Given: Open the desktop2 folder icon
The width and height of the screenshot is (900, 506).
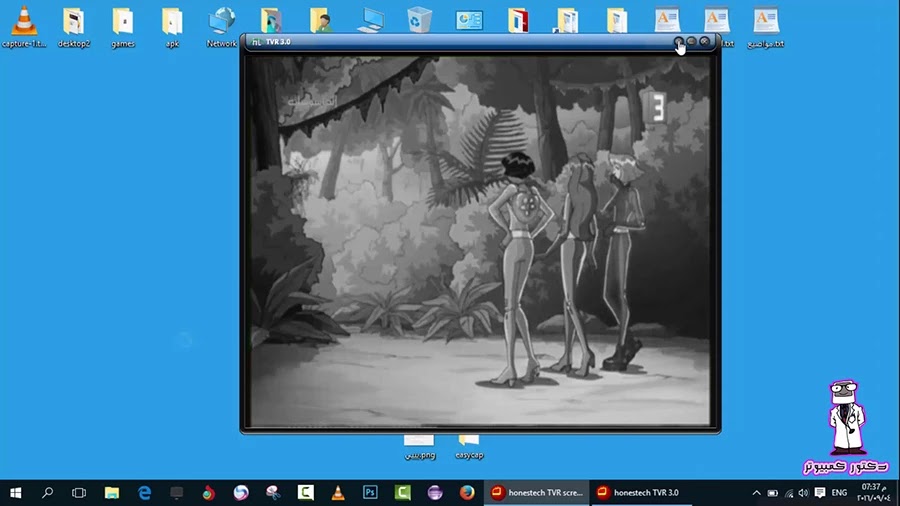Looking at the screenshot, I should pyautogui.click(x=74, y=26).
